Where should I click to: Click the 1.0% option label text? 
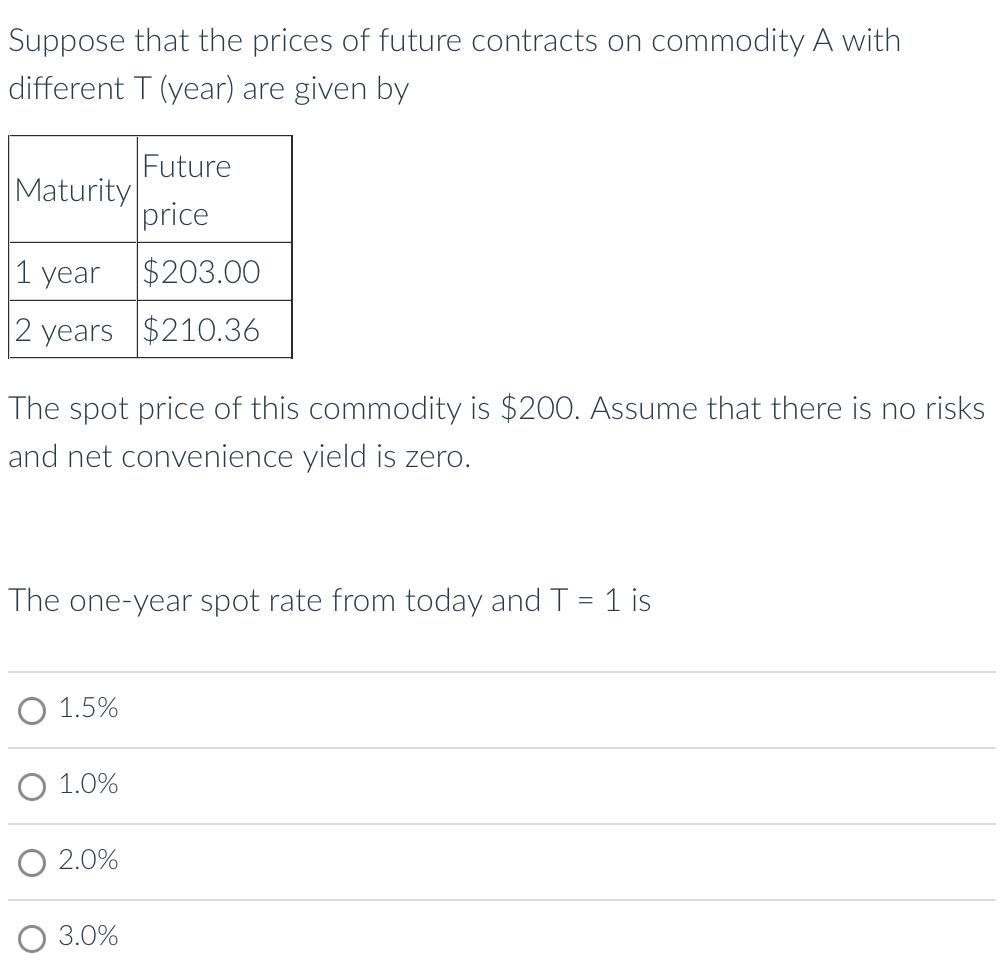click(88, 786)
